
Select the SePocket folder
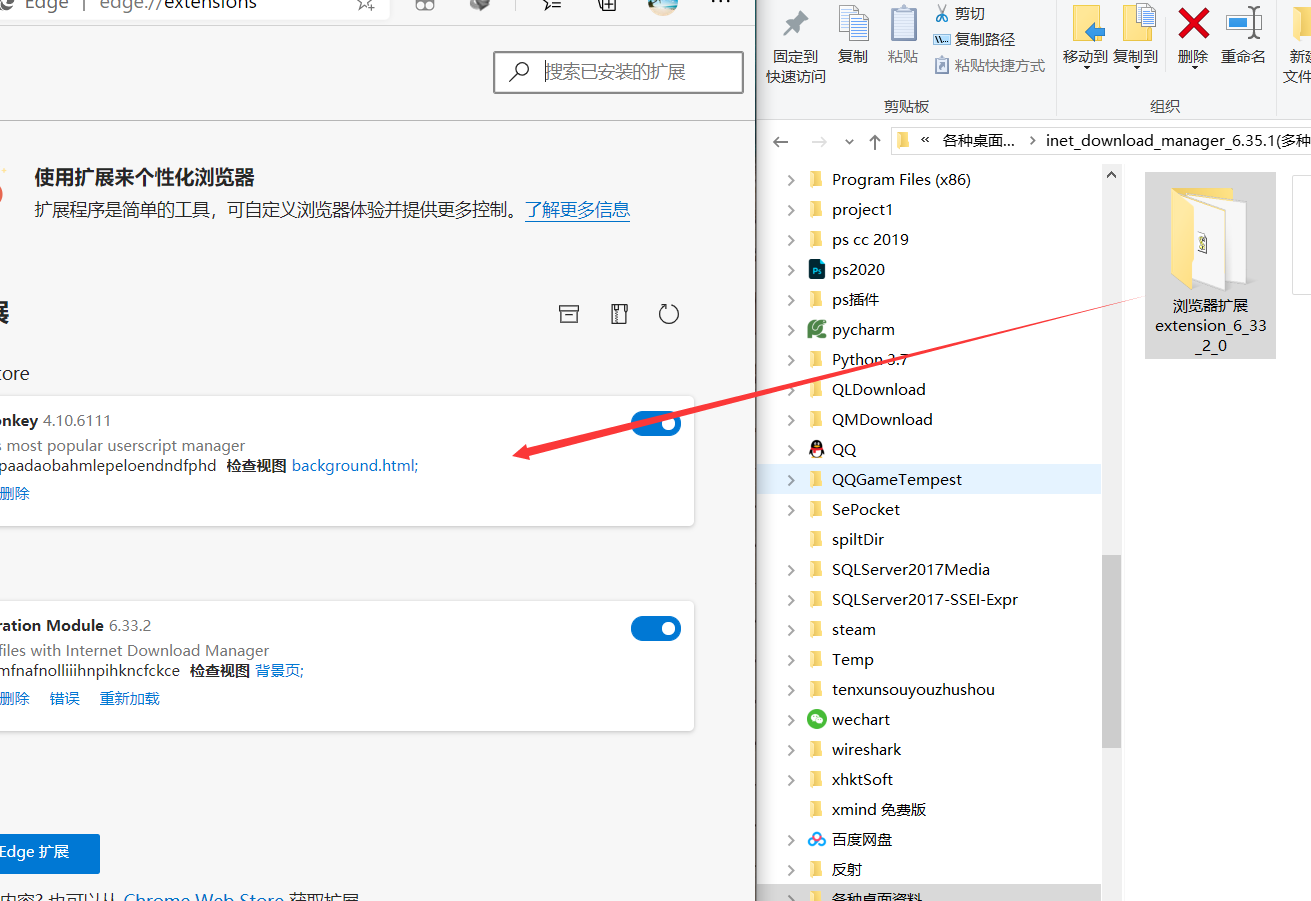pyautogui.click(x=866, y=509)
